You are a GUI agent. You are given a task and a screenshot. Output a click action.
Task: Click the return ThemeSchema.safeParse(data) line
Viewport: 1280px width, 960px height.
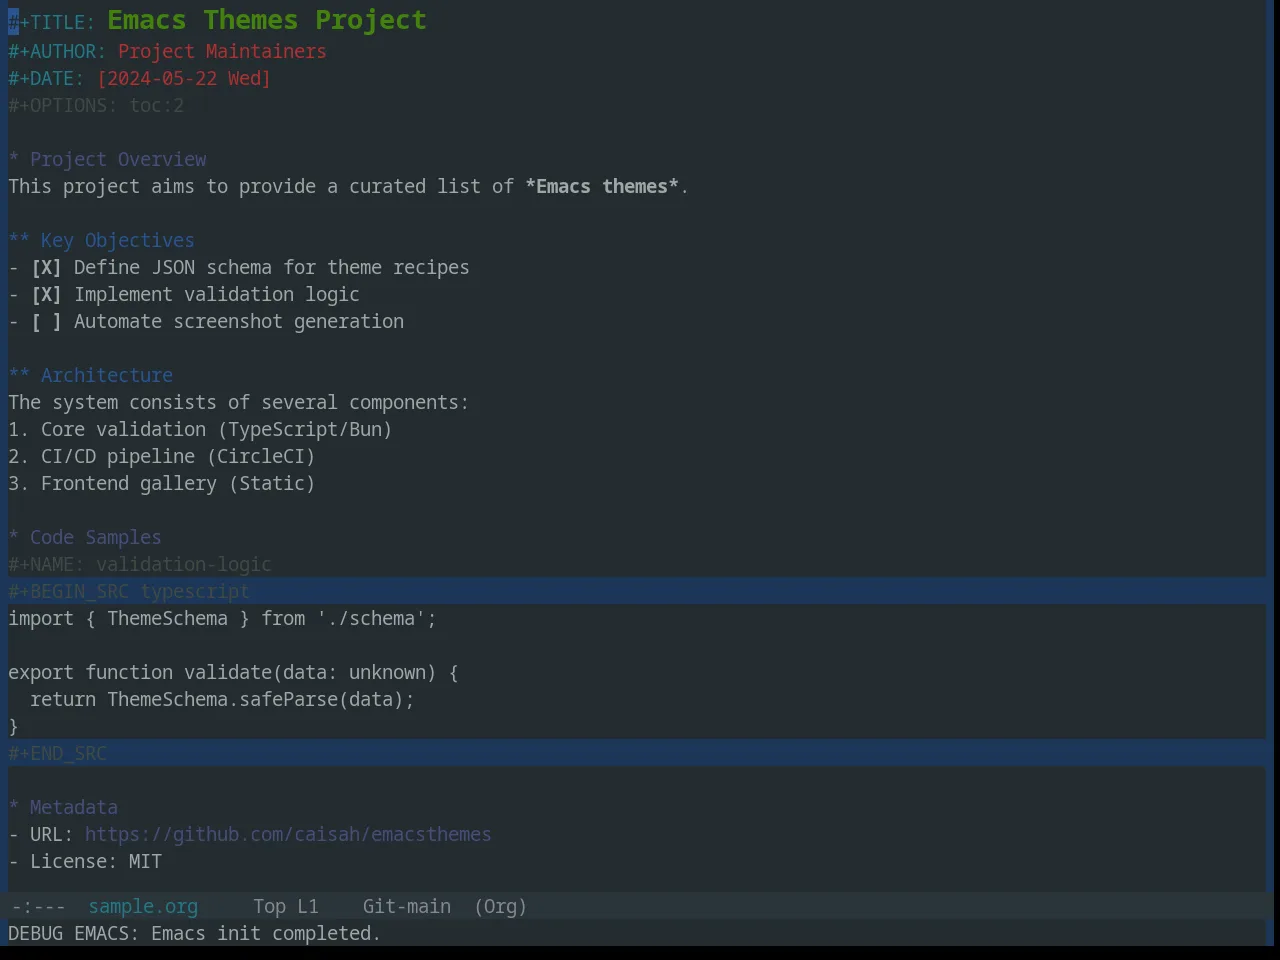click(222, 700)
